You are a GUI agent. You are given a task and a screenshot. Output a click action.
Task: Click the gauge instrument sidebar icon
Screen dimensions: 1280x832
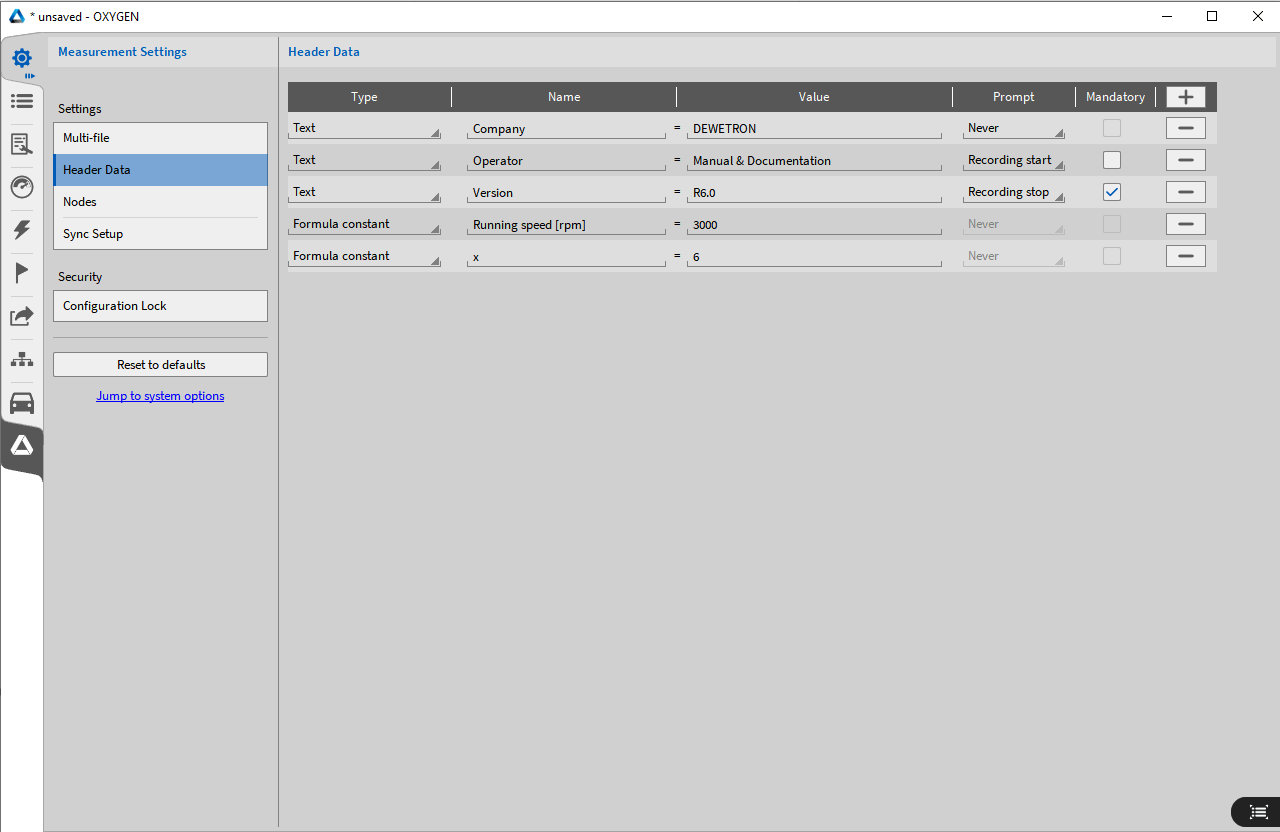[22, 187]
